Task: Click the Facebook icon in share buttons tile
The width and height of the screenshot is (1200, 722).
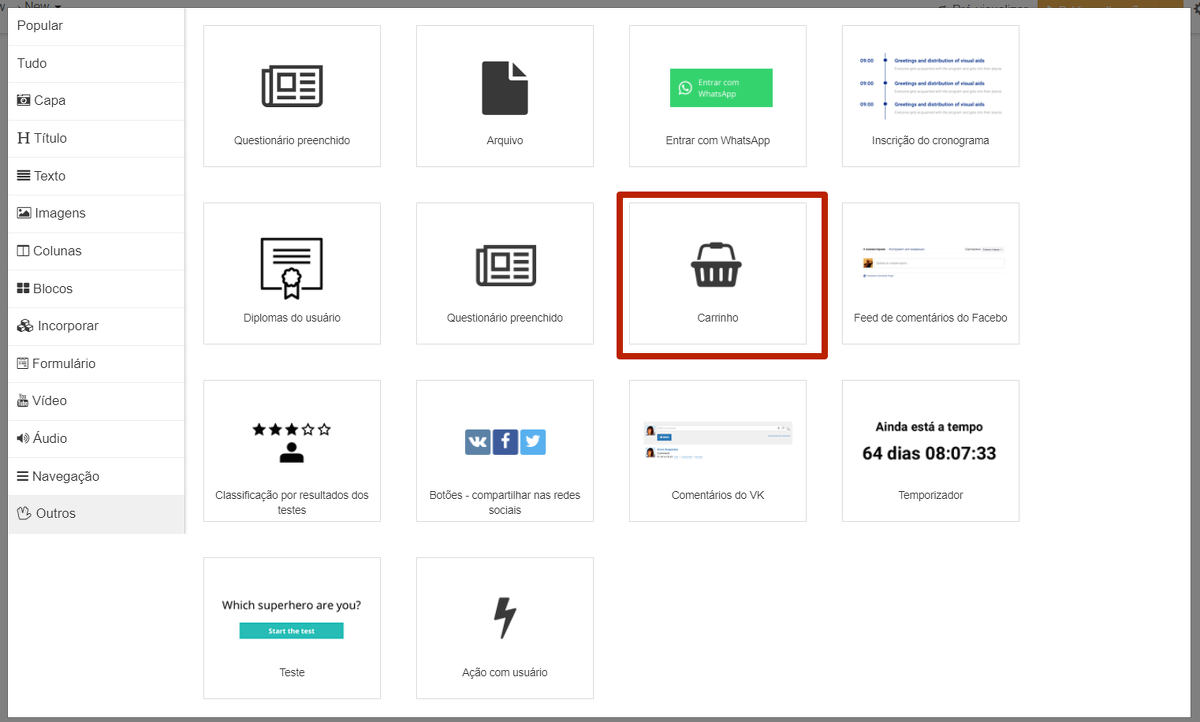Action: 505,441
